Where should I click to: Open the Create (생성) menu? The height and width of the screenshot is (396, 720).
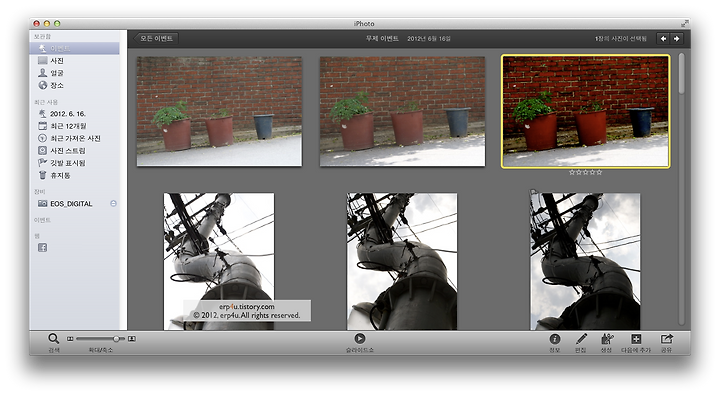(x=607, y=339)
